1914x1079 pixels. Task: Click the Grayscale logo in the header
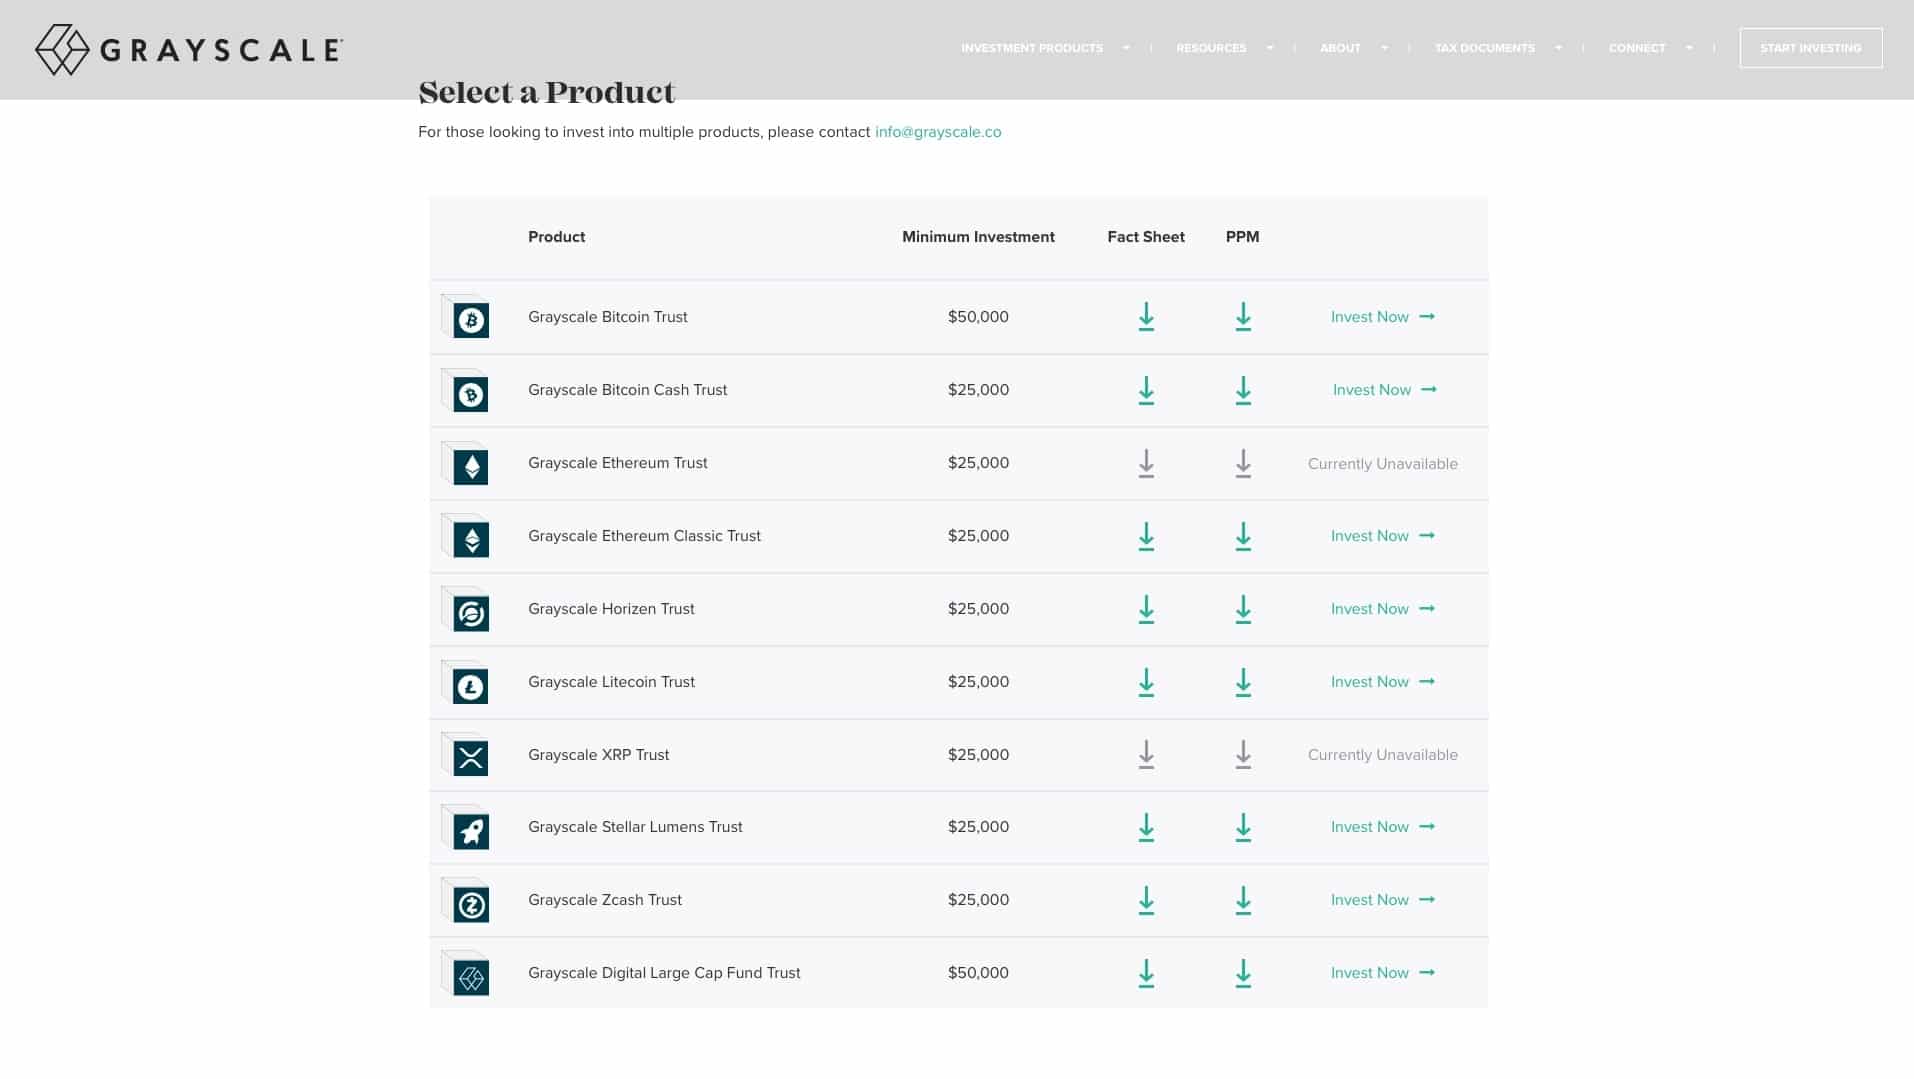pos(189,50)
